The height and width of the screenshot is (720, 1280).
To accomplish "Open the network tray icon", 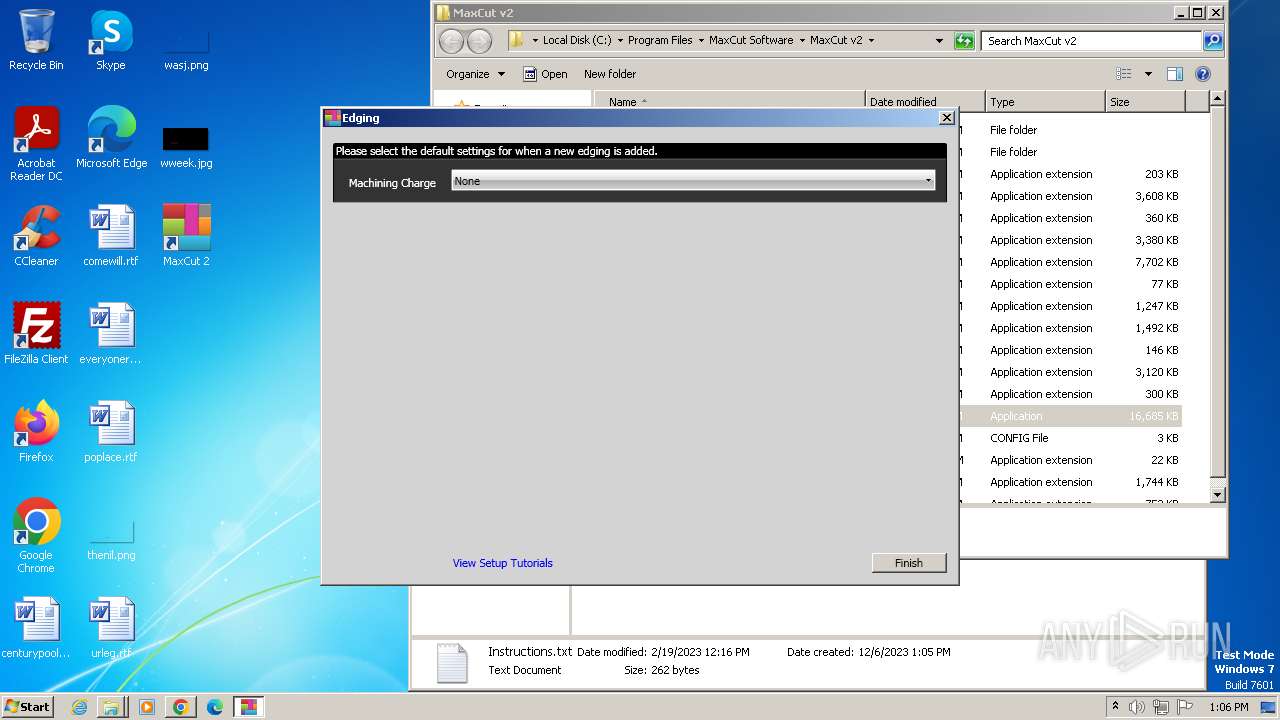I will pos(1161,707).
